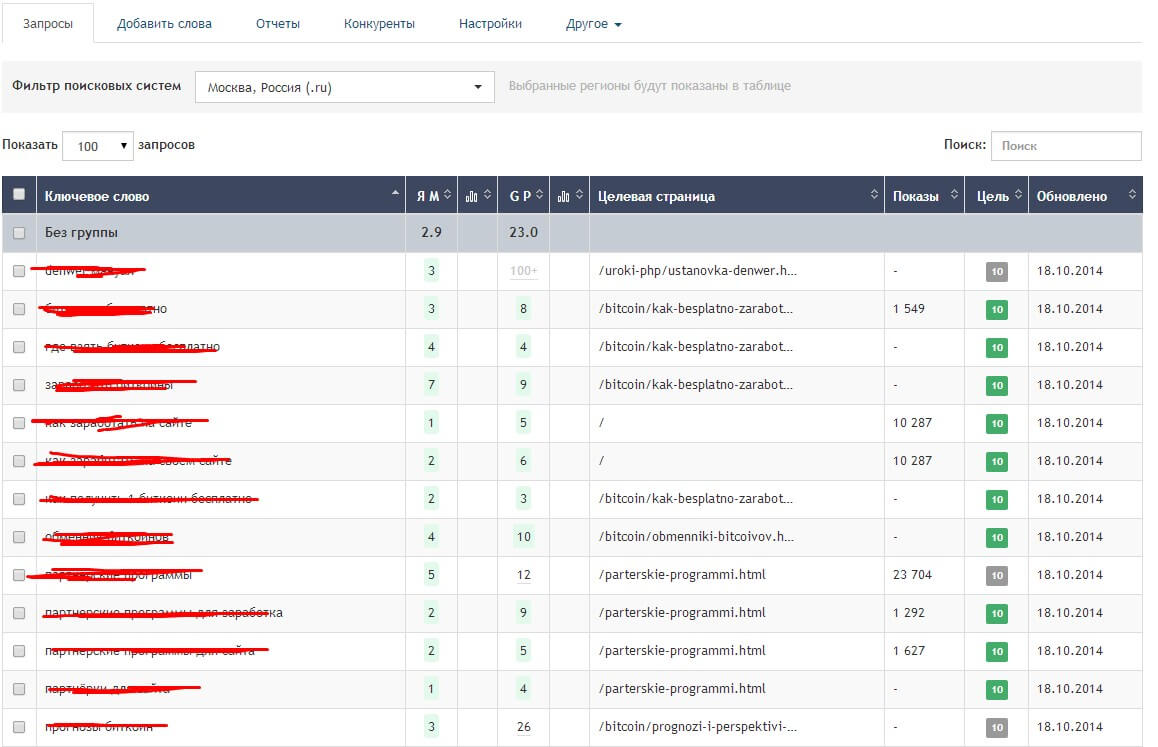Click gray goal badge in the ustanovka-denwer row
This screenshot has width=1158, height=747.
pyautogui.click(x=996, y=271)
